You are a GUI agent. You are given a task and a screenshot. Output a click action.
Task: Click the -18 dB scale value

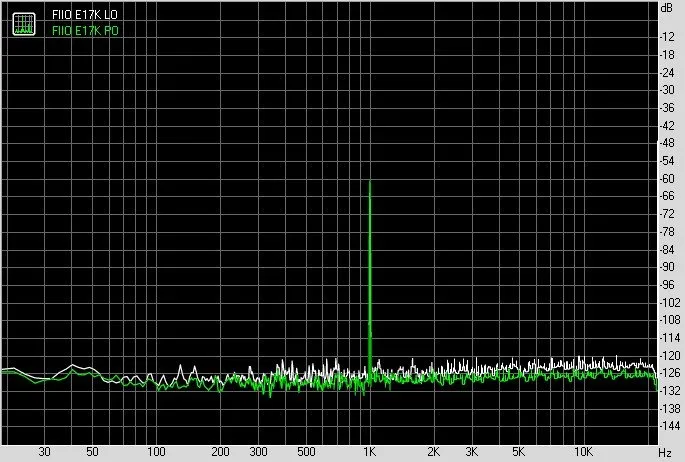tap(667, 55)
